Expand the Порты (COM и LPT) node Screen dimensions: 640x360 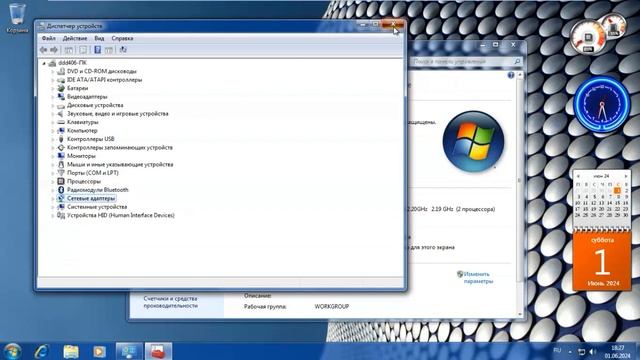(53, 173)
